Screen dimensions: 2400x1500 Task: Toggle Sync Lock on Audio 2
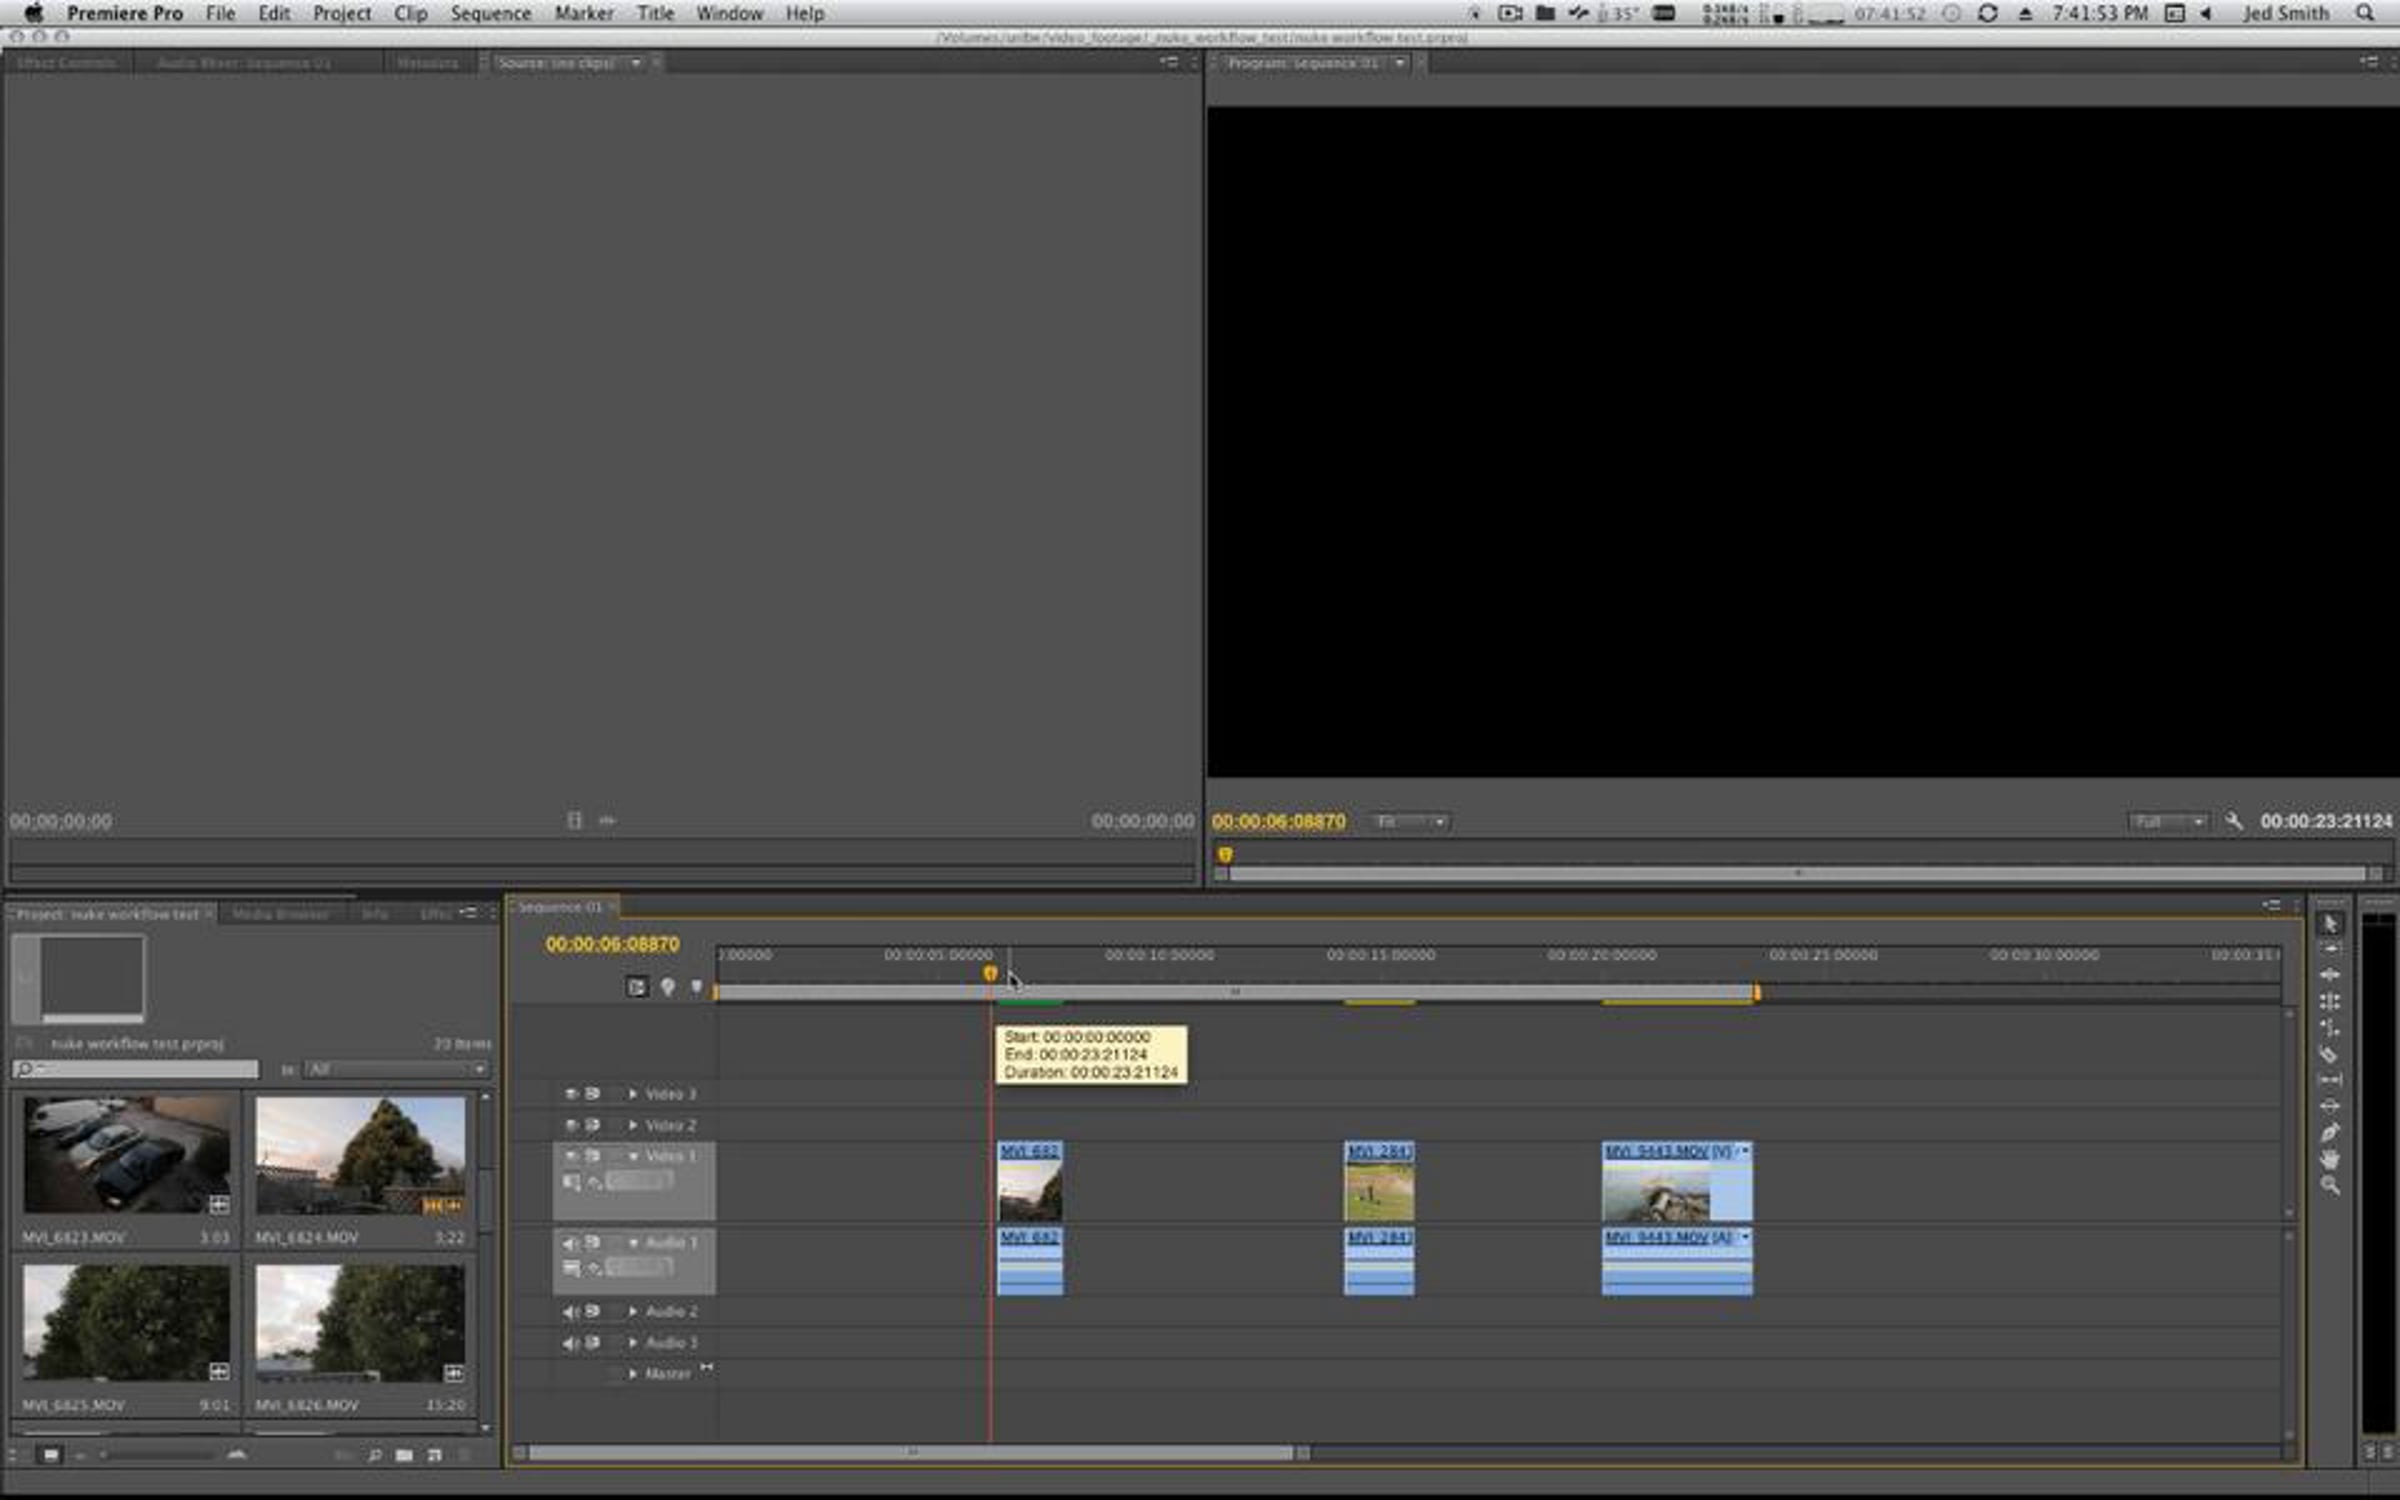pos(592,1311)
